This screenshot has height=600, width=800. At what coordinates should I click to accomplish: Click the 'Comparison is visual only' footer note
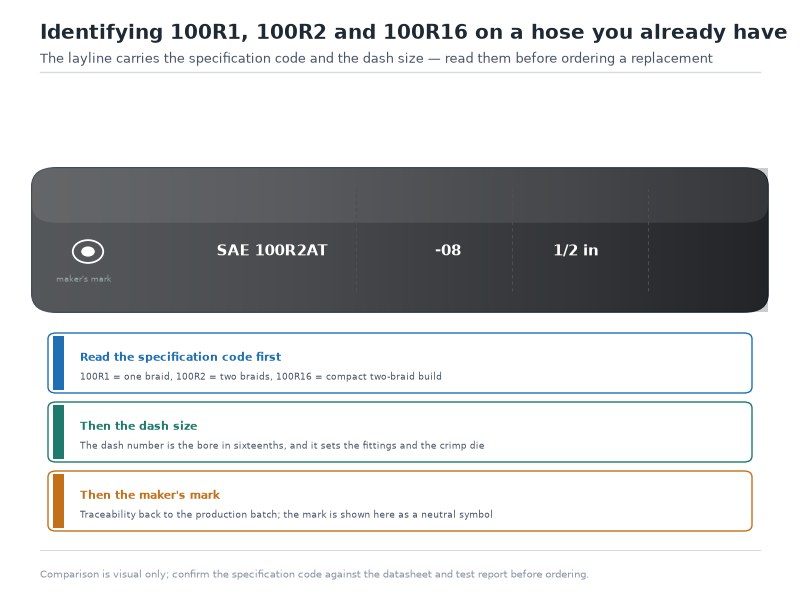pos(314,574)
